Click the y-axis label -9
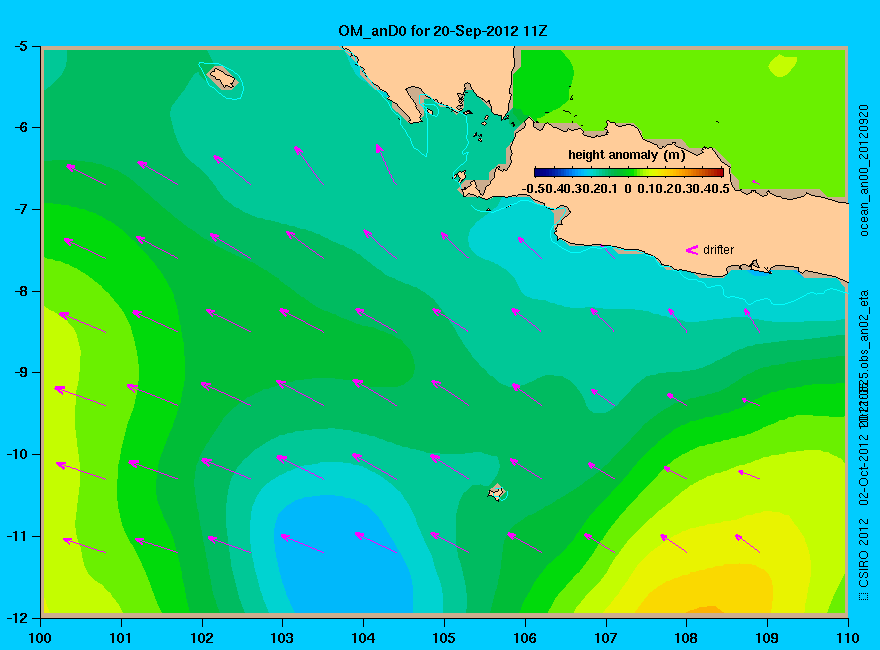Screen dimensions: 880x650 click(20, 372)
